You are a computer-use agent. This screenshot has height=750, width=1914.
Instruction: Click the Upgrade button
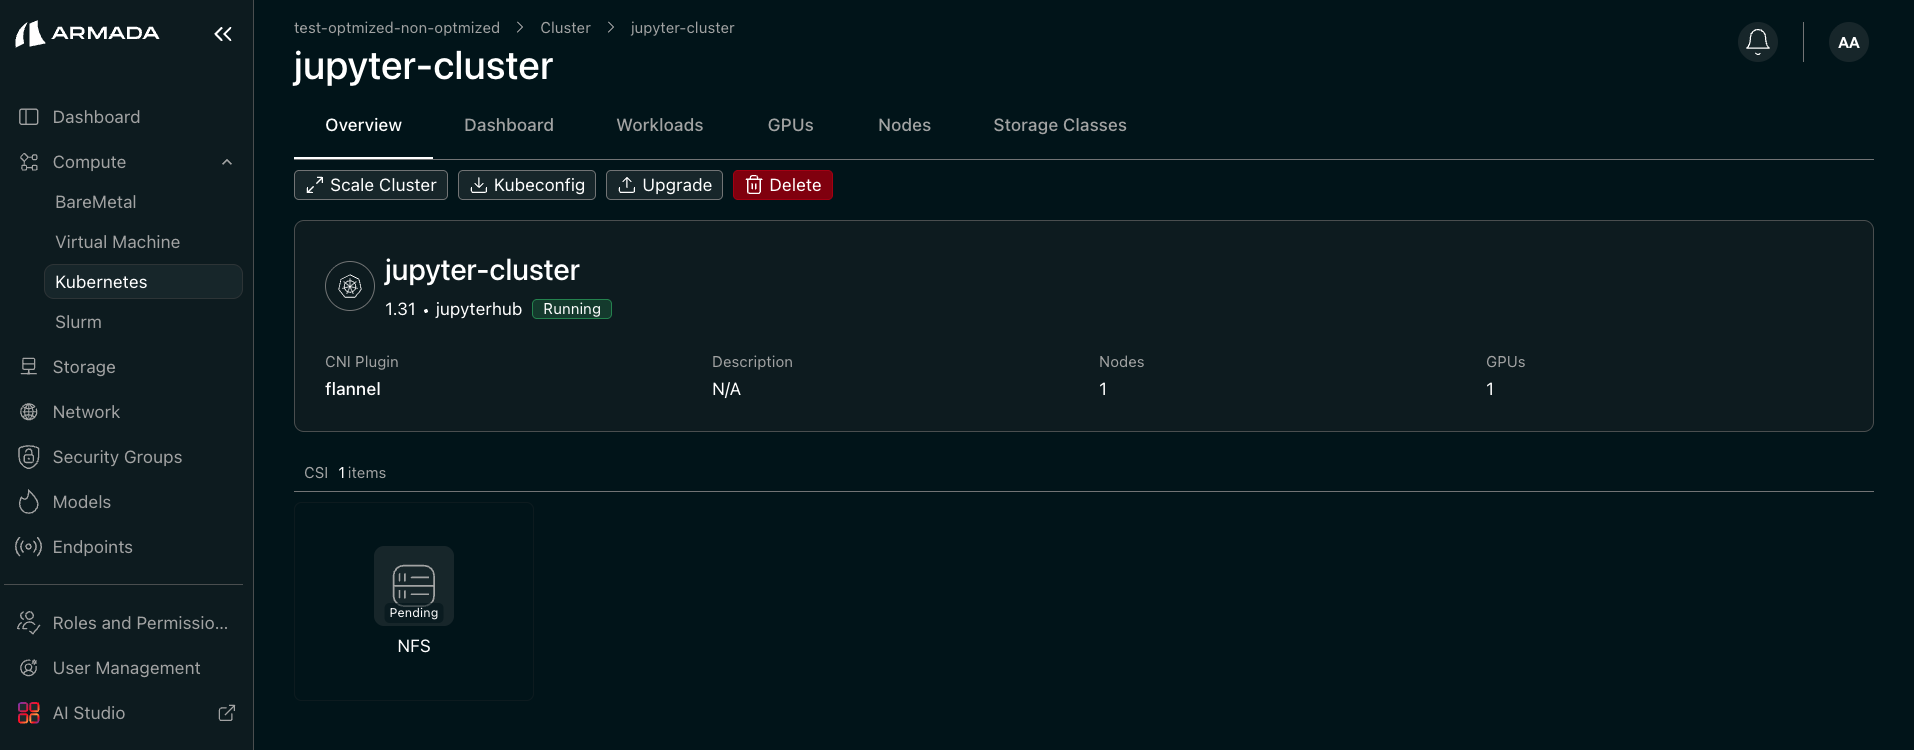tap(664, 185)
